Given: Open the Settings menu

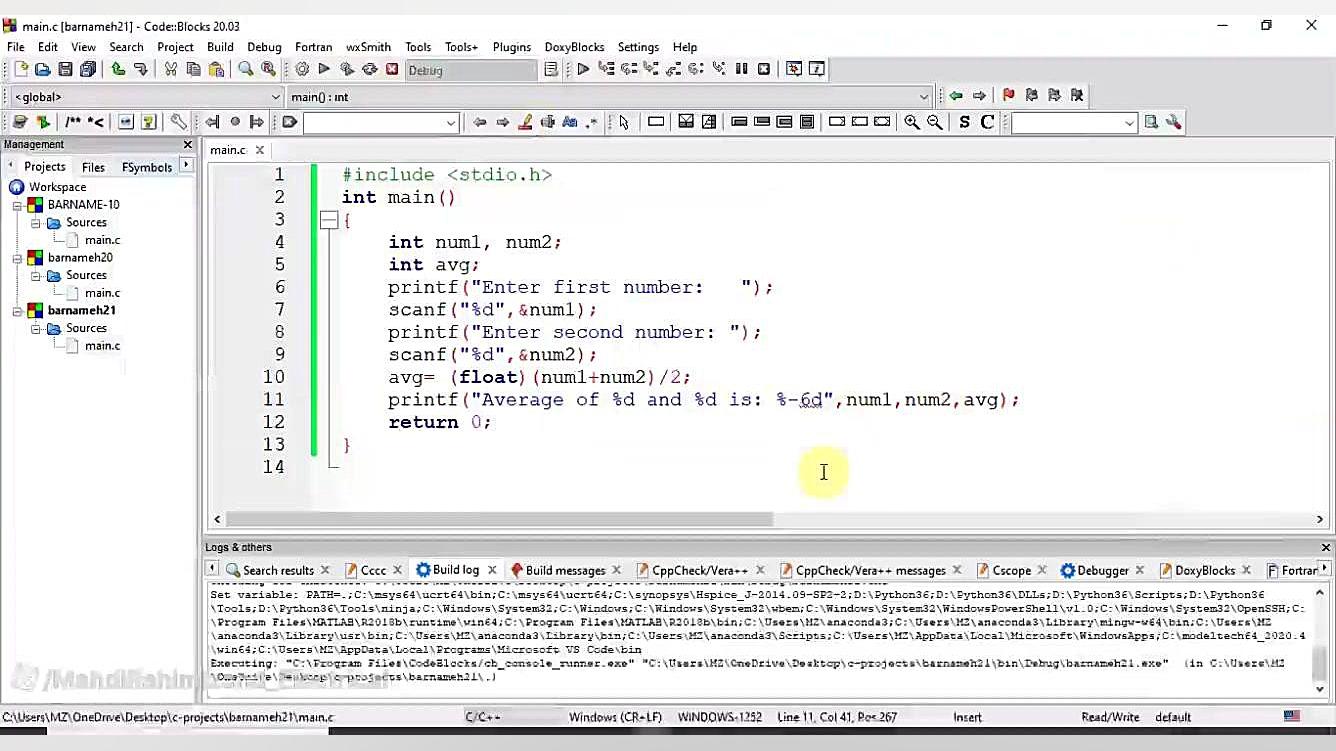Looking at the screenshot, I should (x=638, y=47).
